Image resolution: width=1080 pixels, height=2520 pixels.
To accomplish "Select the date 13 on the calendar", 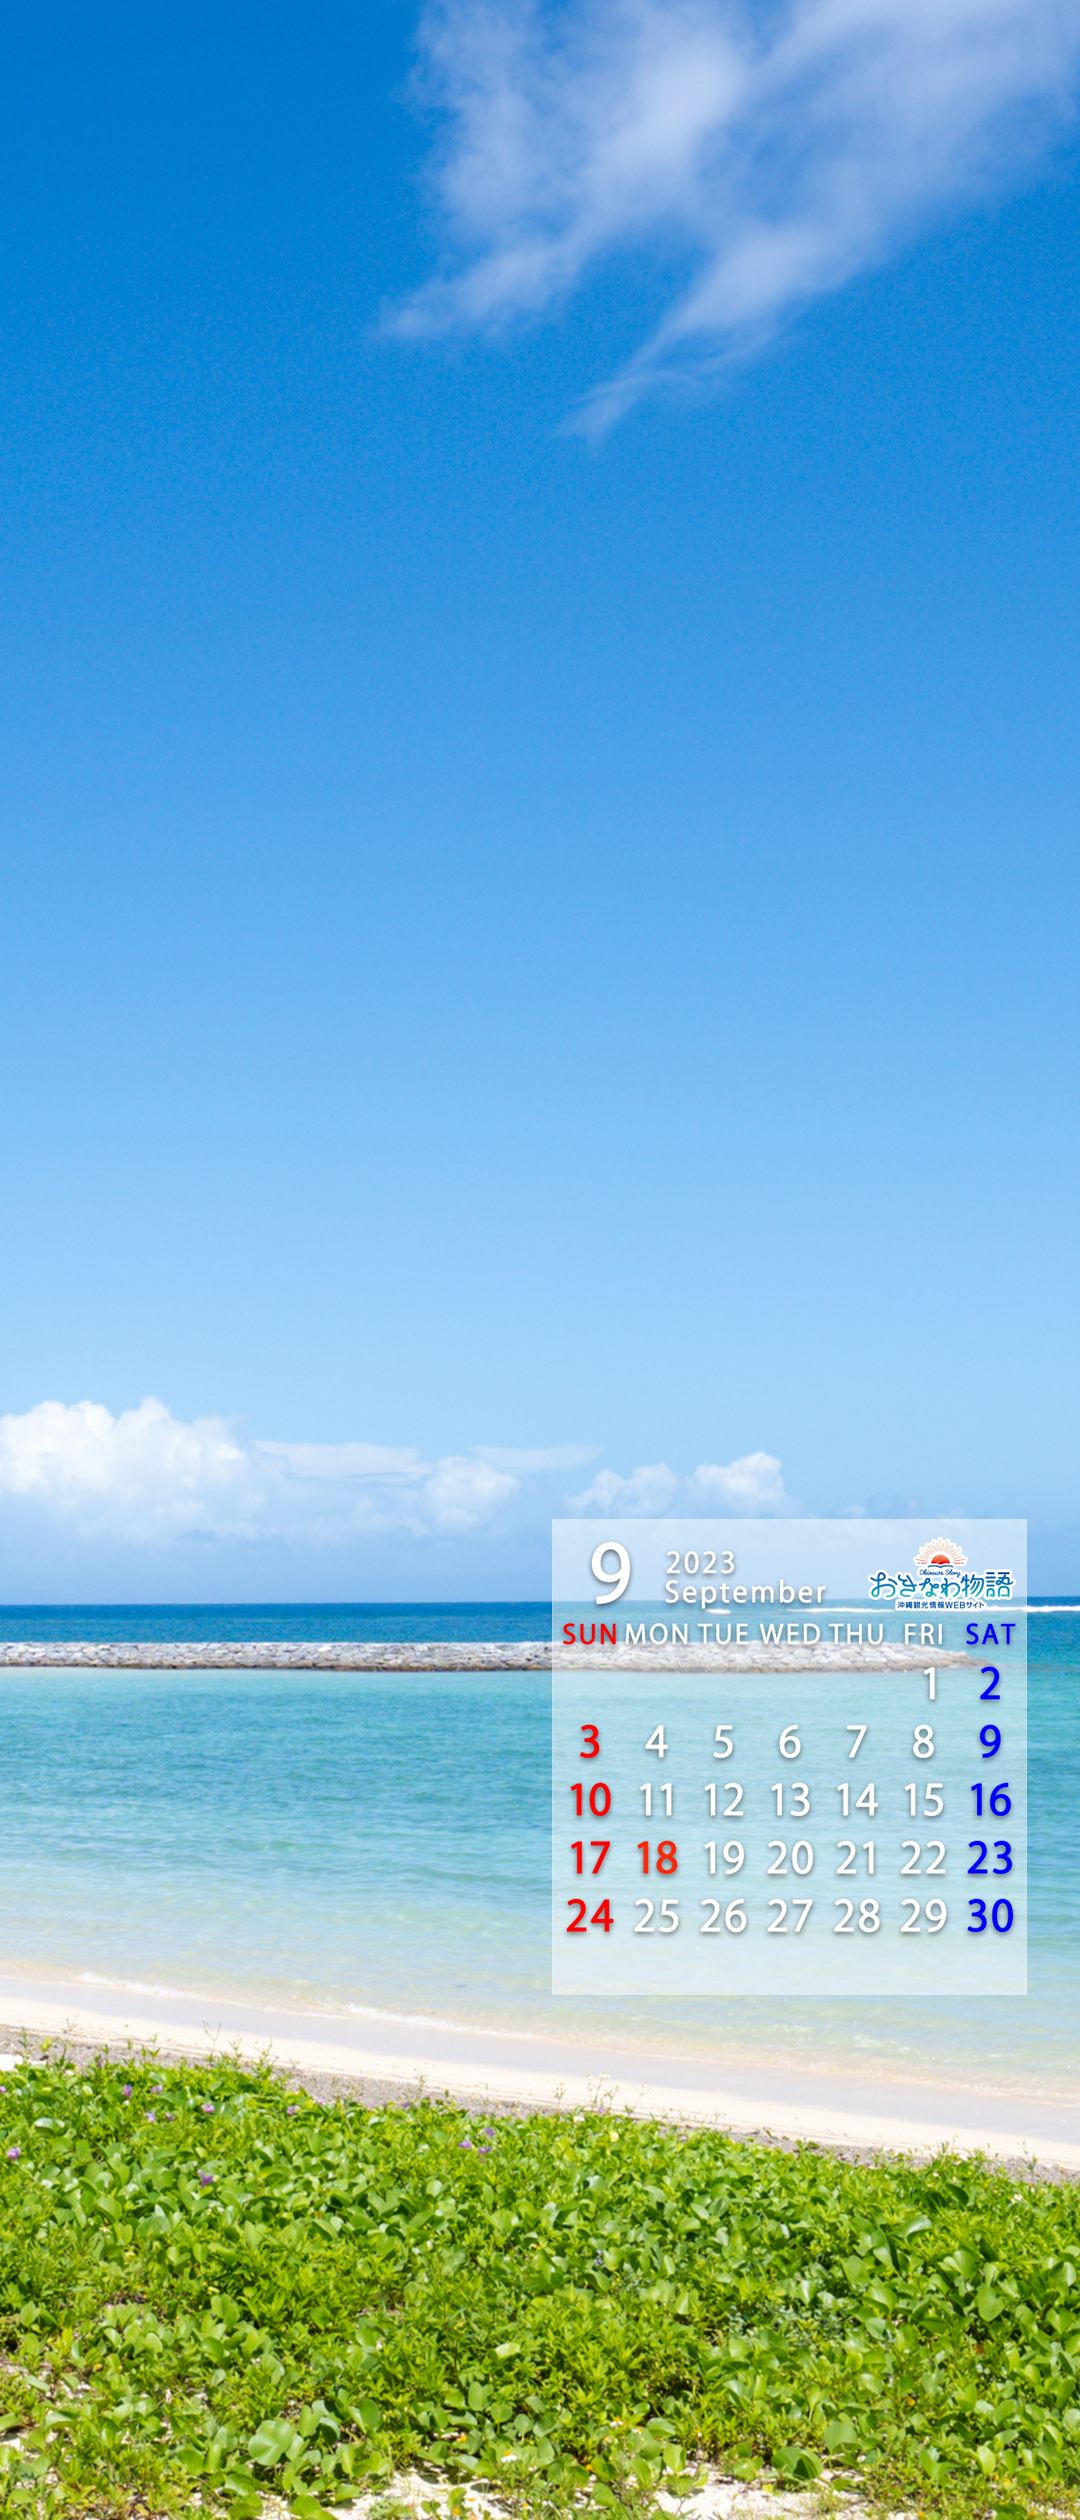I will pyautogui.click(x=790, y=1801).
